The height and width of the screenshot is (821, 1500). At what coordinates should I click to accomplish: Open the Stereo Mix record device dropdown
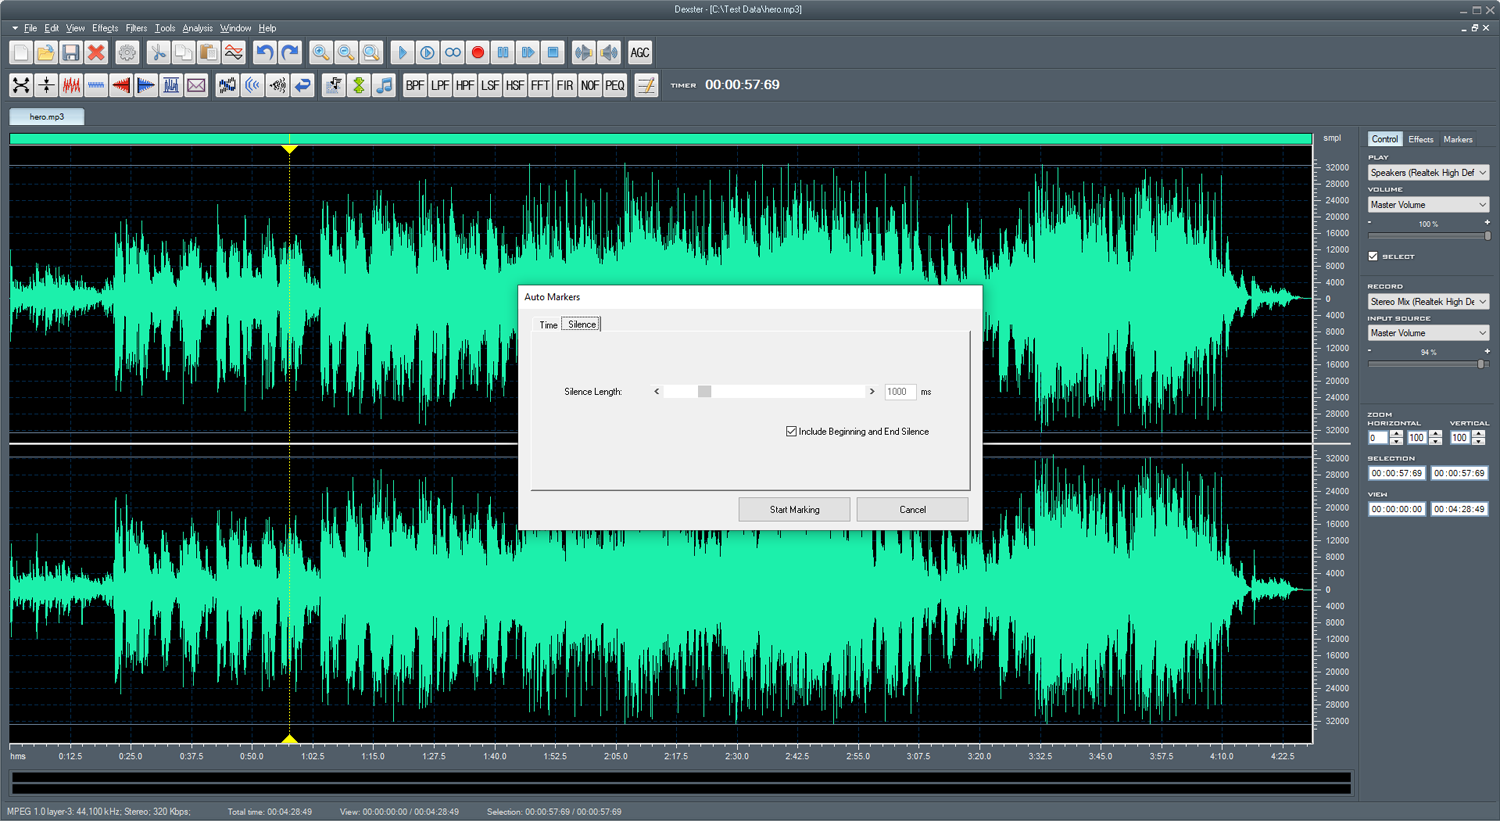[x=1428, y=302]
